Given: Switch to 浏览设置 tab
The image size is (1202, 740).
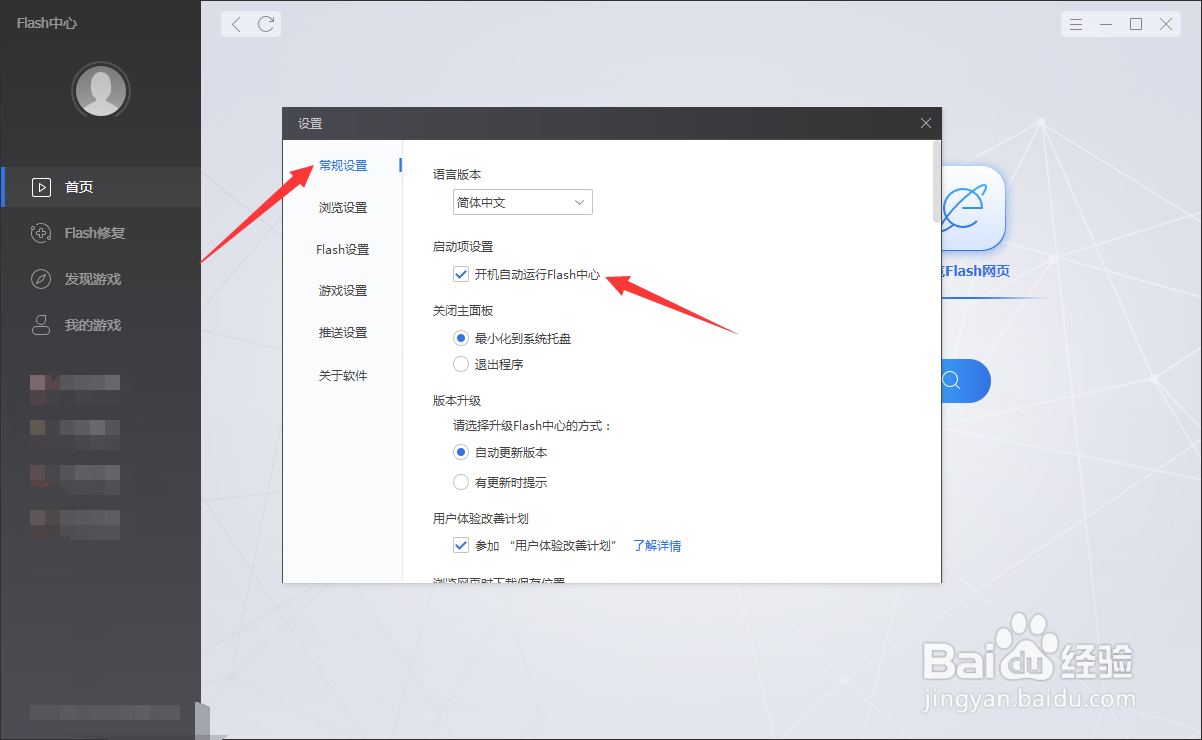Looking at the screenshot, I should point(343,207).
